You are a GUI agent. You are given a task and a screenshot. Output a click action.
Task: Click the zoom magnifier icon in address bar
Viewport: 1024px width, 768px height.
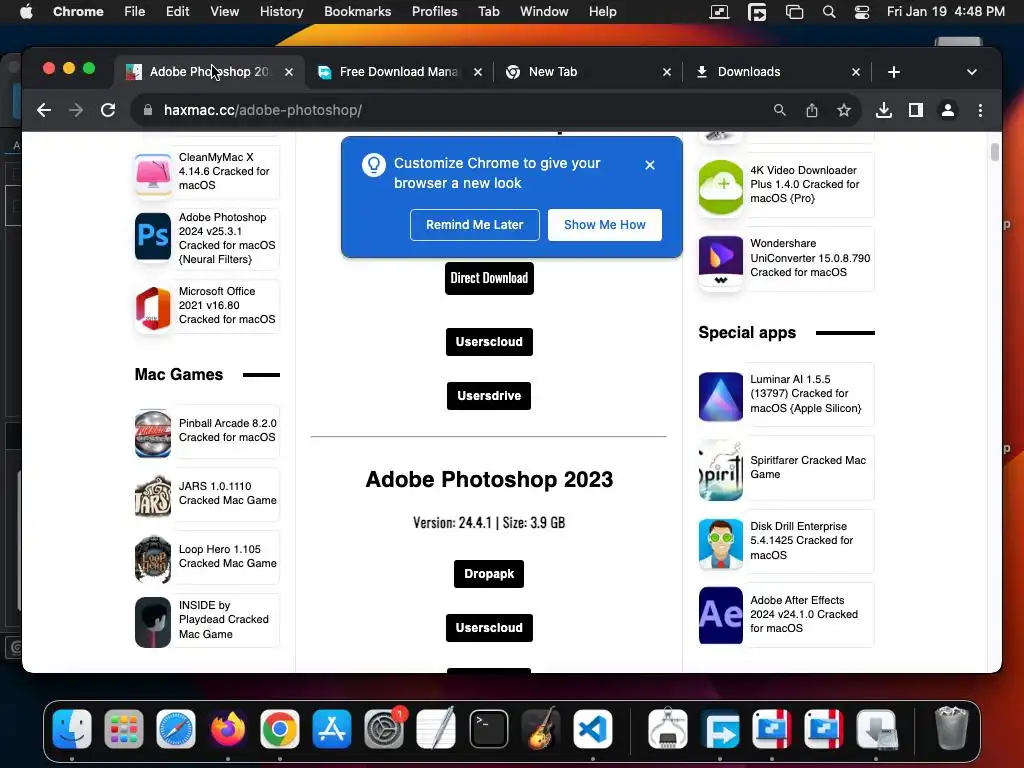[780, 110]
